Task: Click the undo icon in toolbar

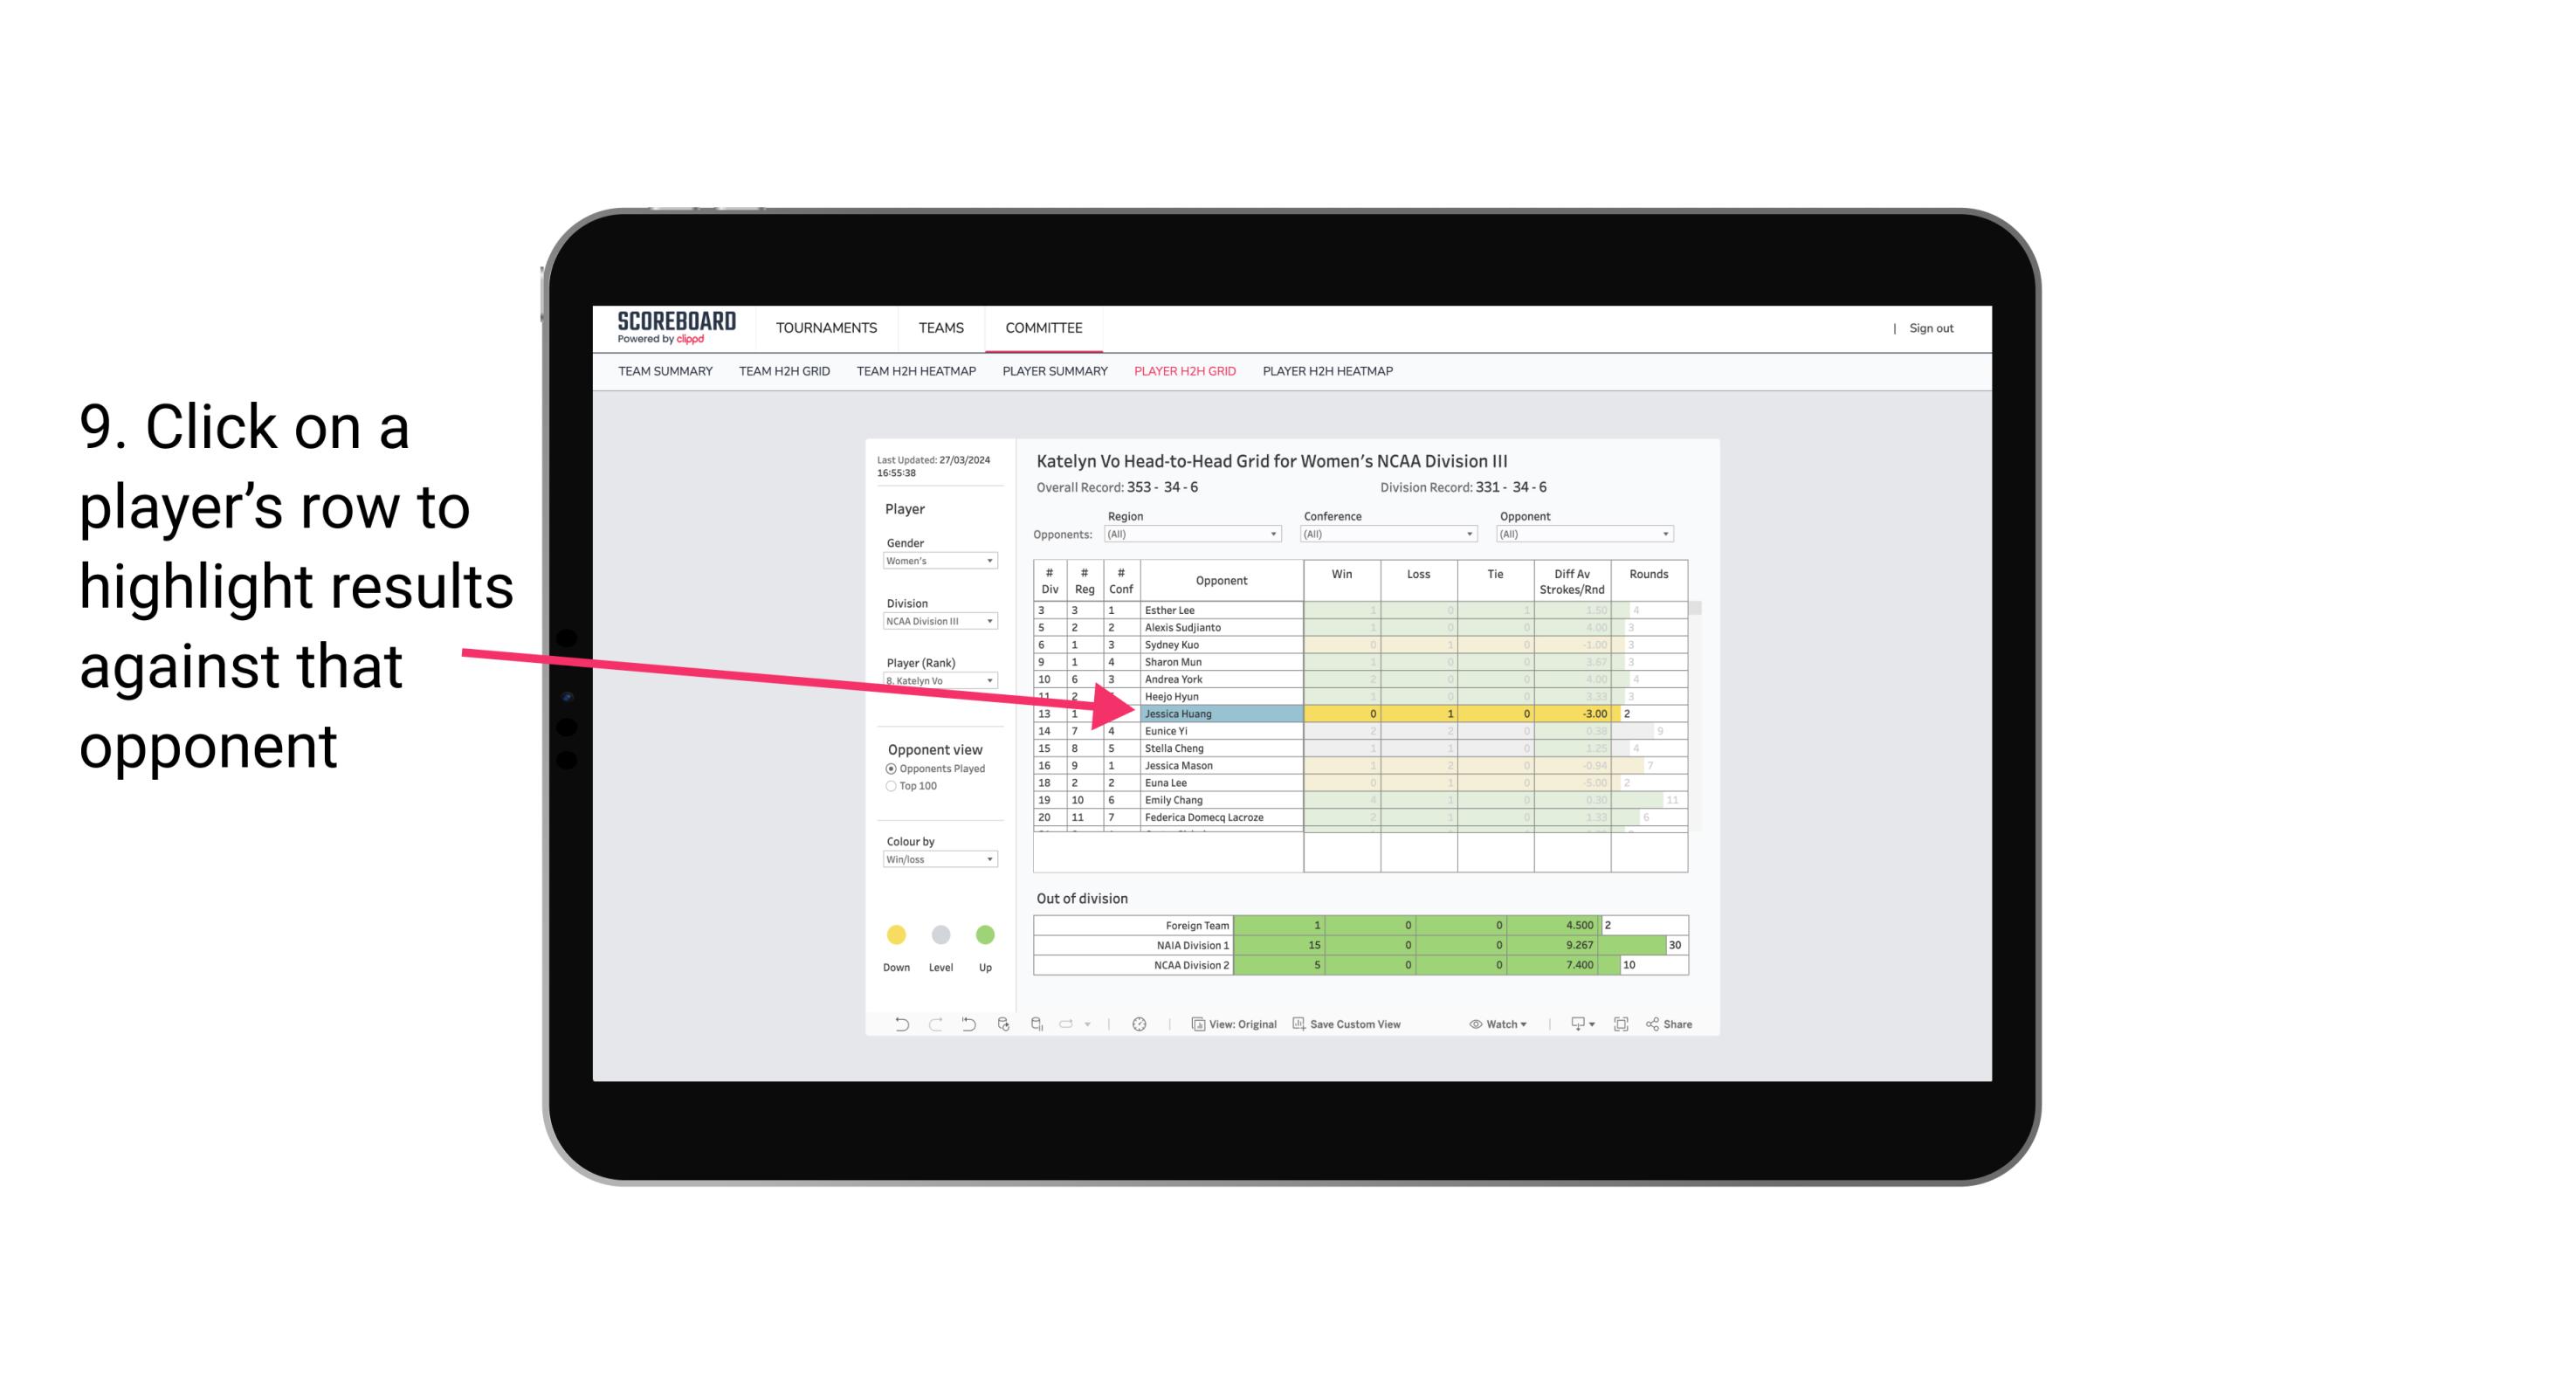Action: [894, 1024]
